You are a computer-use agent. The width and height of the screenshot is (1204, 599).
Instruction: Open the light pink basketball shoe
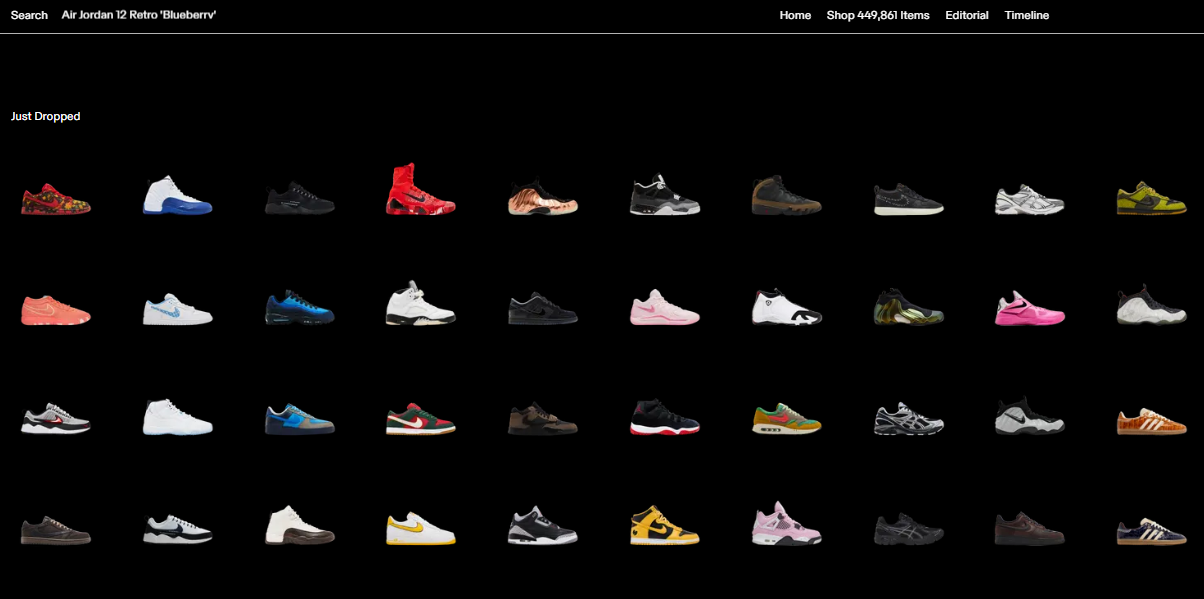[665, 308]
